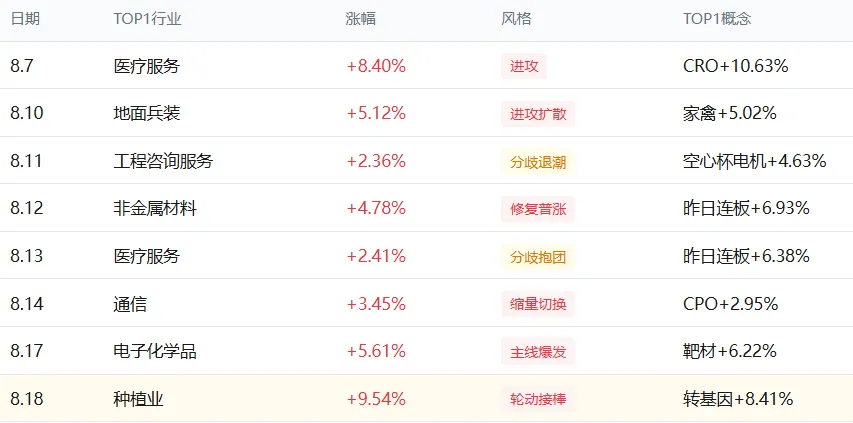The width and height of the screenshot is (853, 423).
Task: Sort by the 涨幅 column header
Action: (361, 19)
